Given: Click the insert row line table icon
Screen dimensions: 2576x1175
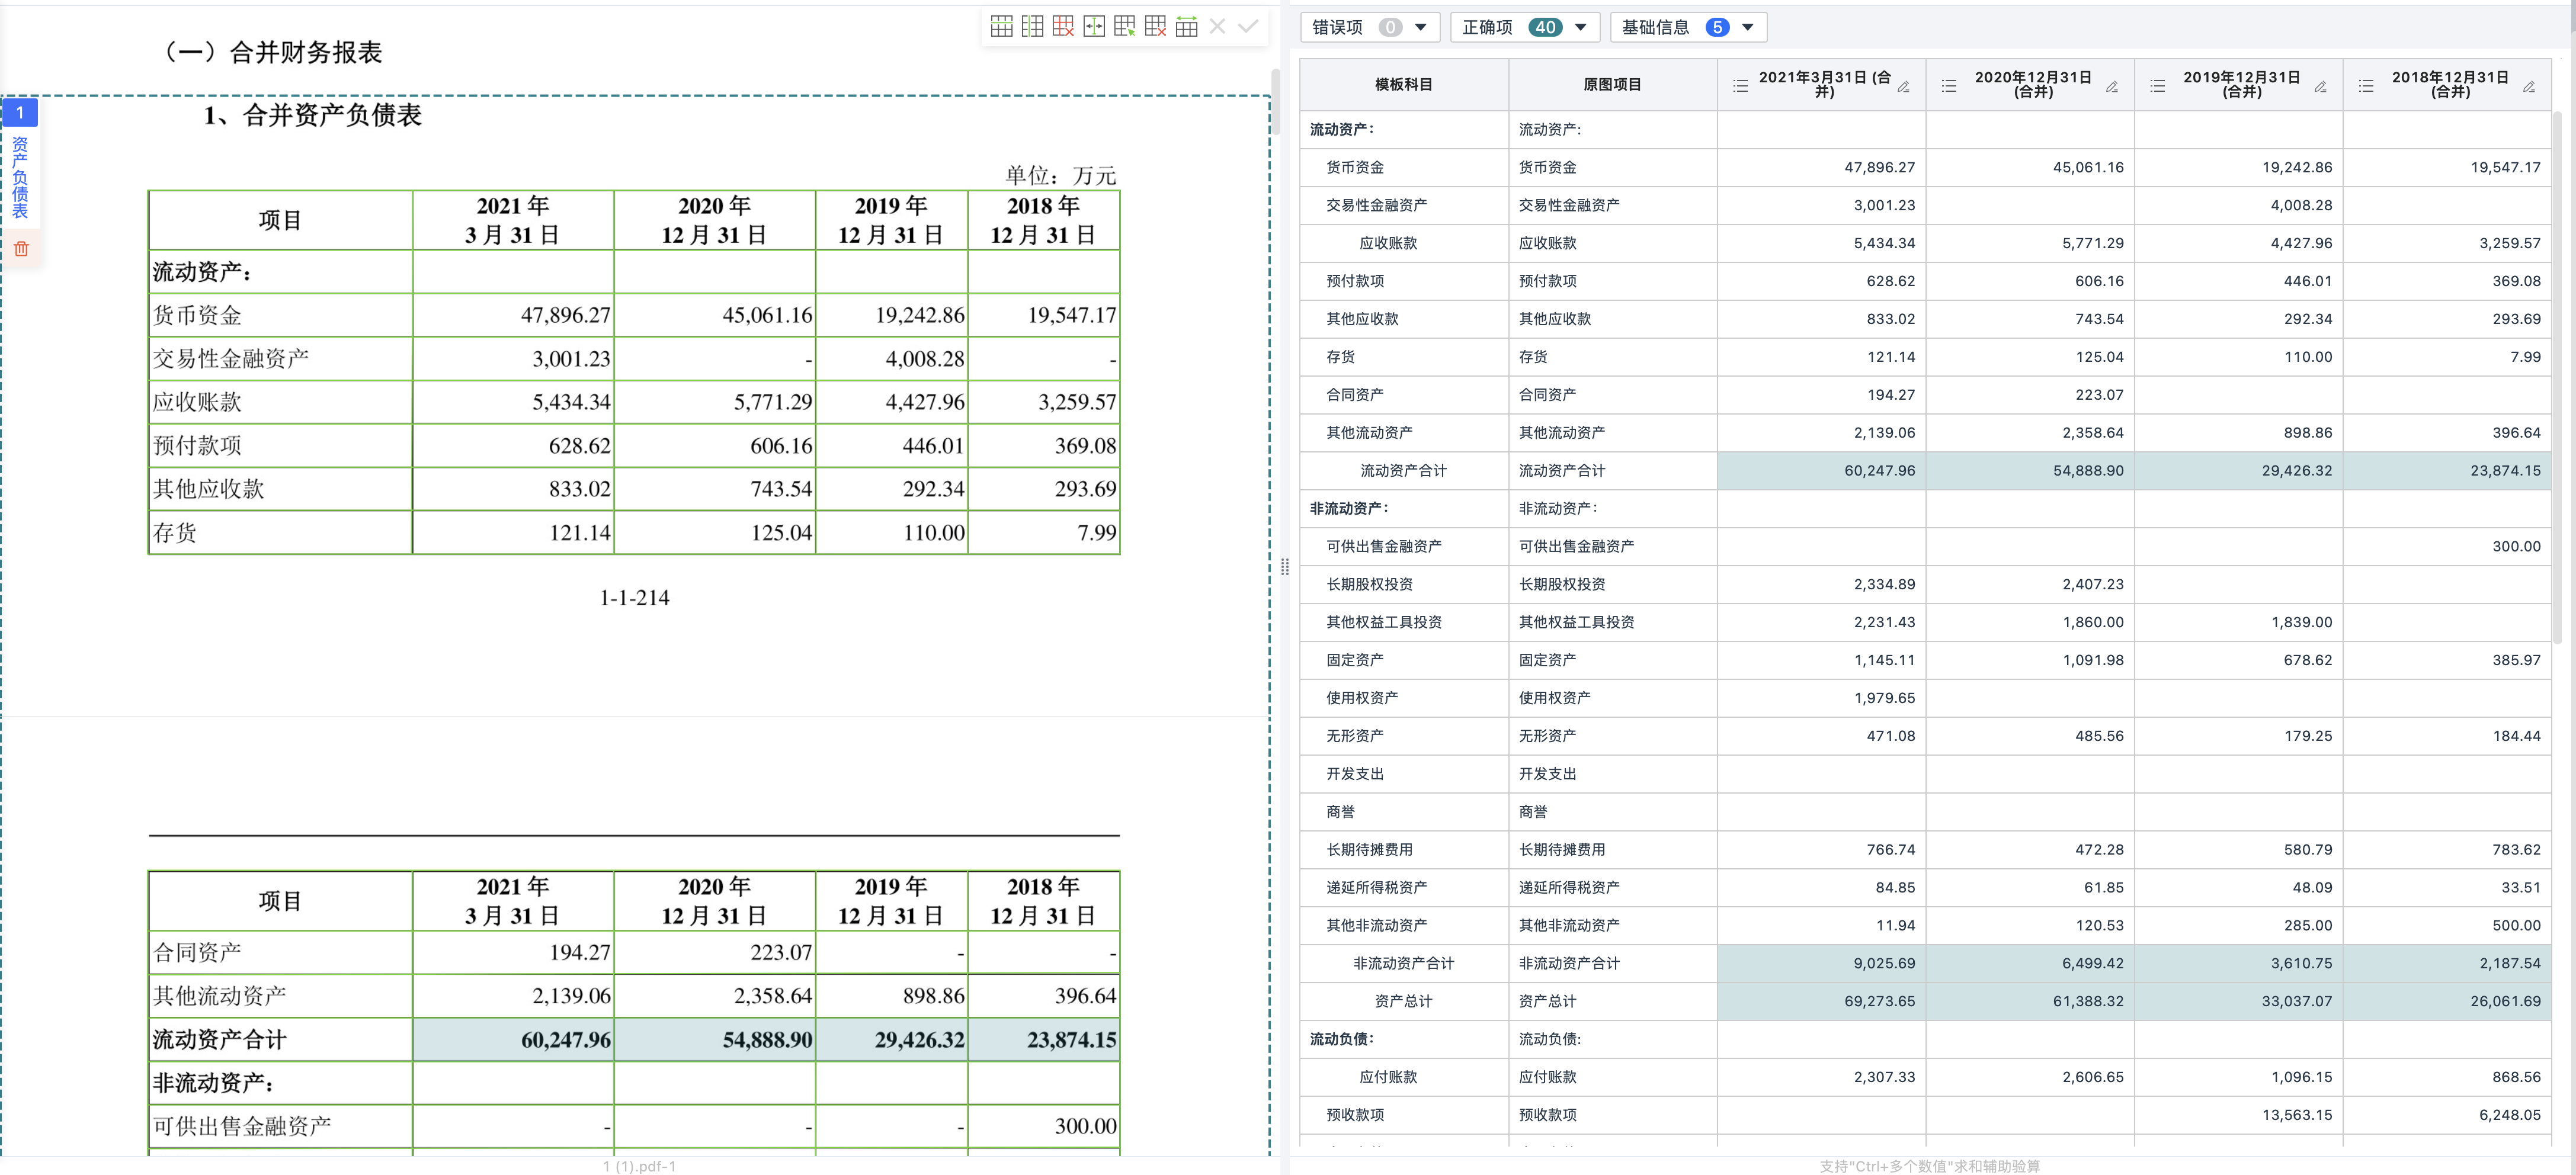Looking at the screenshot, I should (x=1001, y=27).
